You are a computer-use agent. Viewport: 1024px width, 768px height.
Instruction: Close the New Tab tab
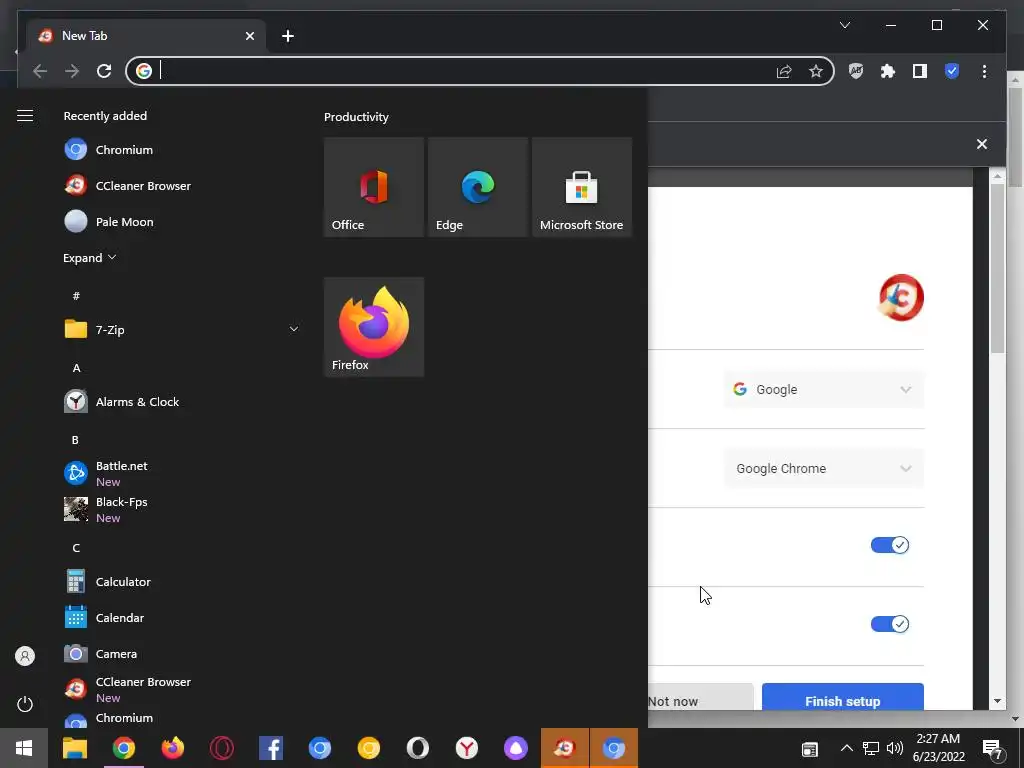(249, 36)
